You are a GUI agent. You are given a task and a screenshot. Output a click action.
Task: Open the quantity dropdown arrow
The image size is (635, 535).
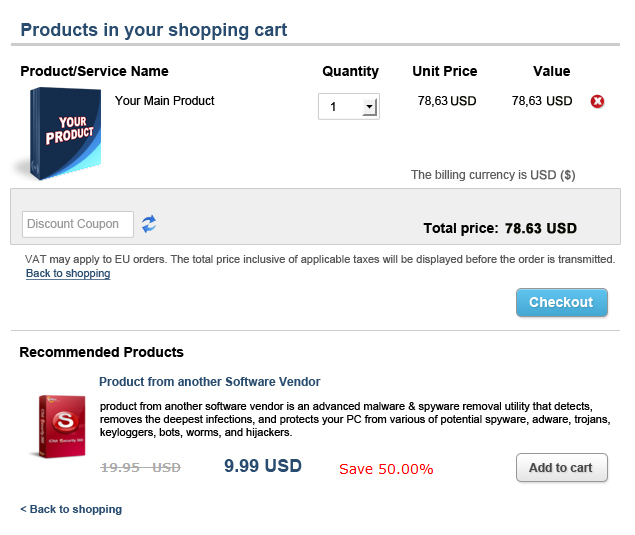tap(369, 106)
